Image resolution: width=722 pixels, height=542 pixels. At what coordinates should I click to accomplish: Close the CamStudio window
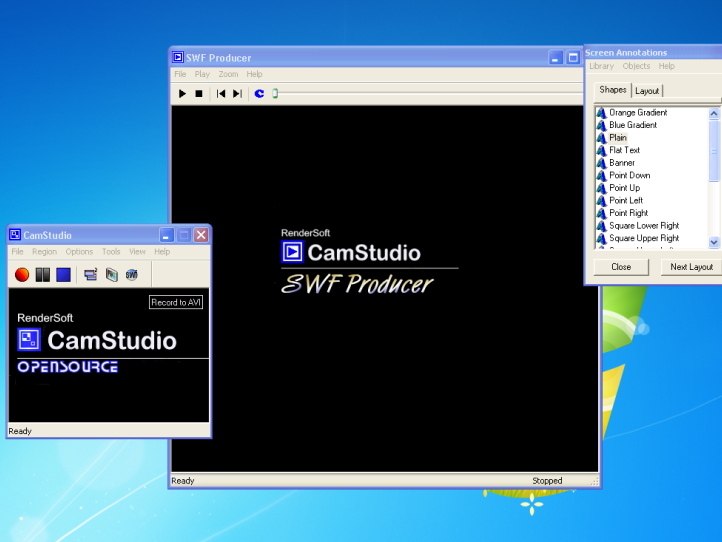point(201,235)
